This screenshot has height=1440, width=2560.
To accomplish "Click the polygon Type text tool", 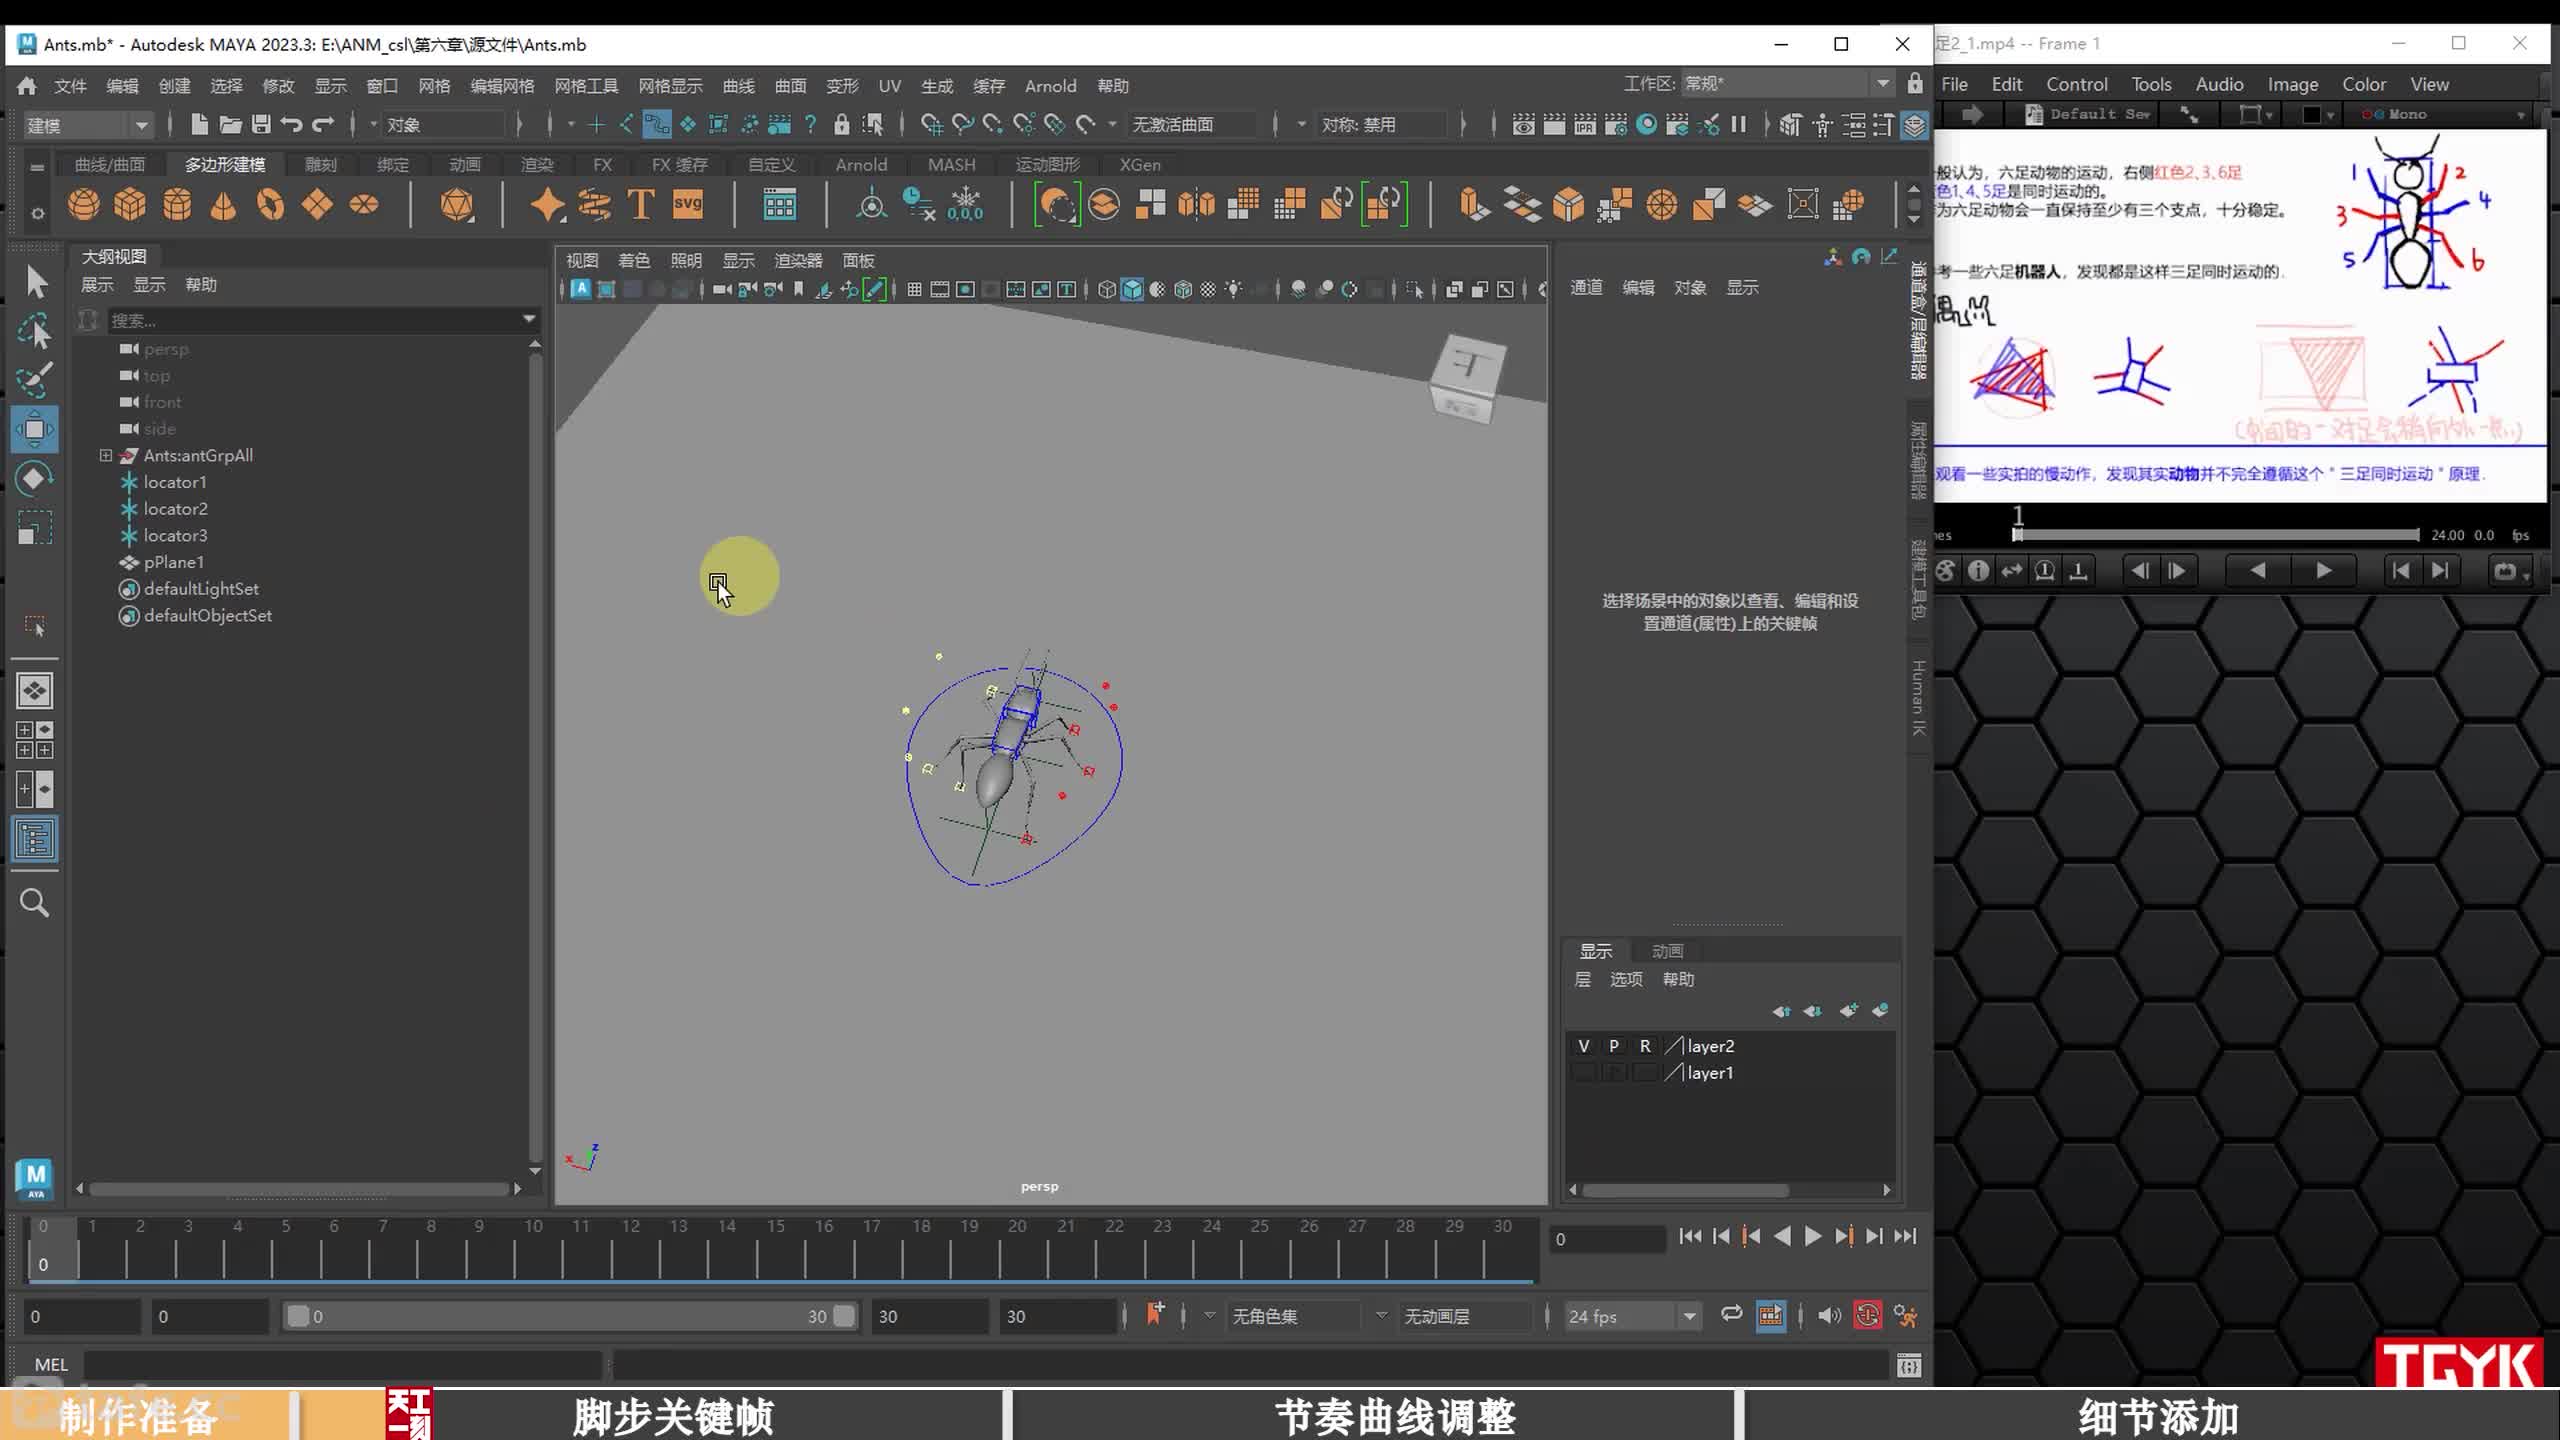I will point(640,204).
